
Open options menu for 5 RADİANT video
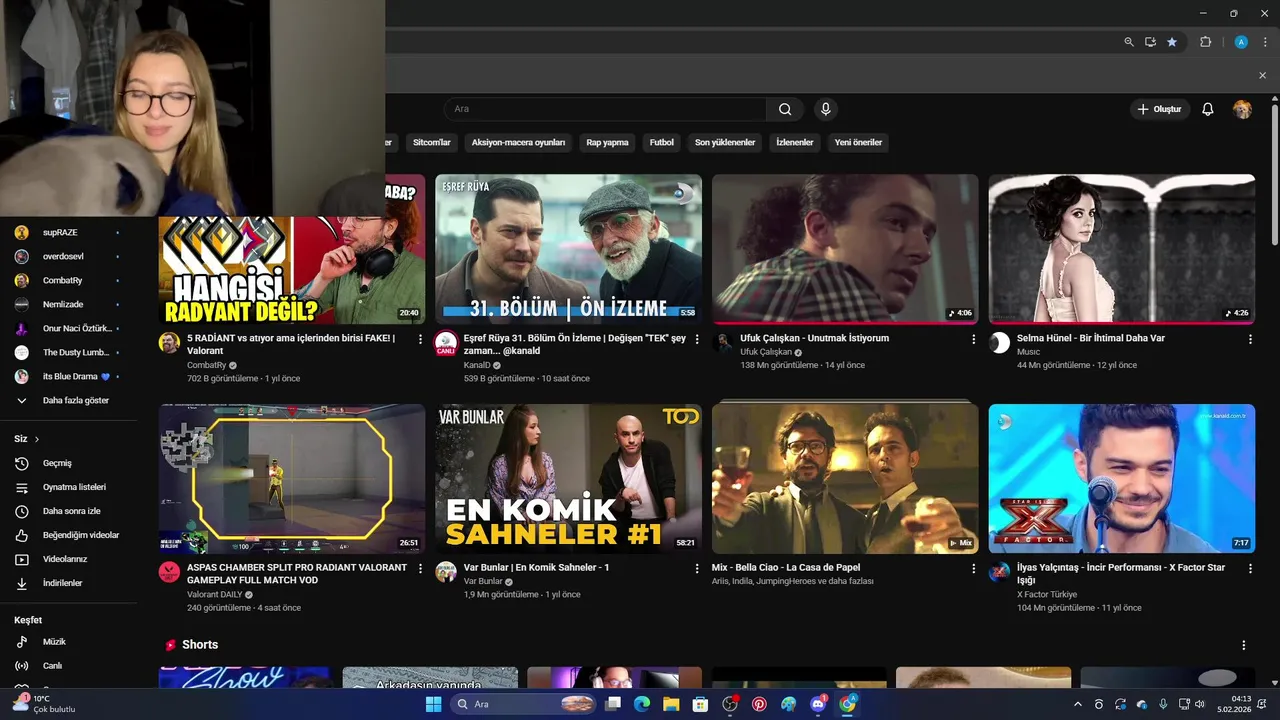420,339
